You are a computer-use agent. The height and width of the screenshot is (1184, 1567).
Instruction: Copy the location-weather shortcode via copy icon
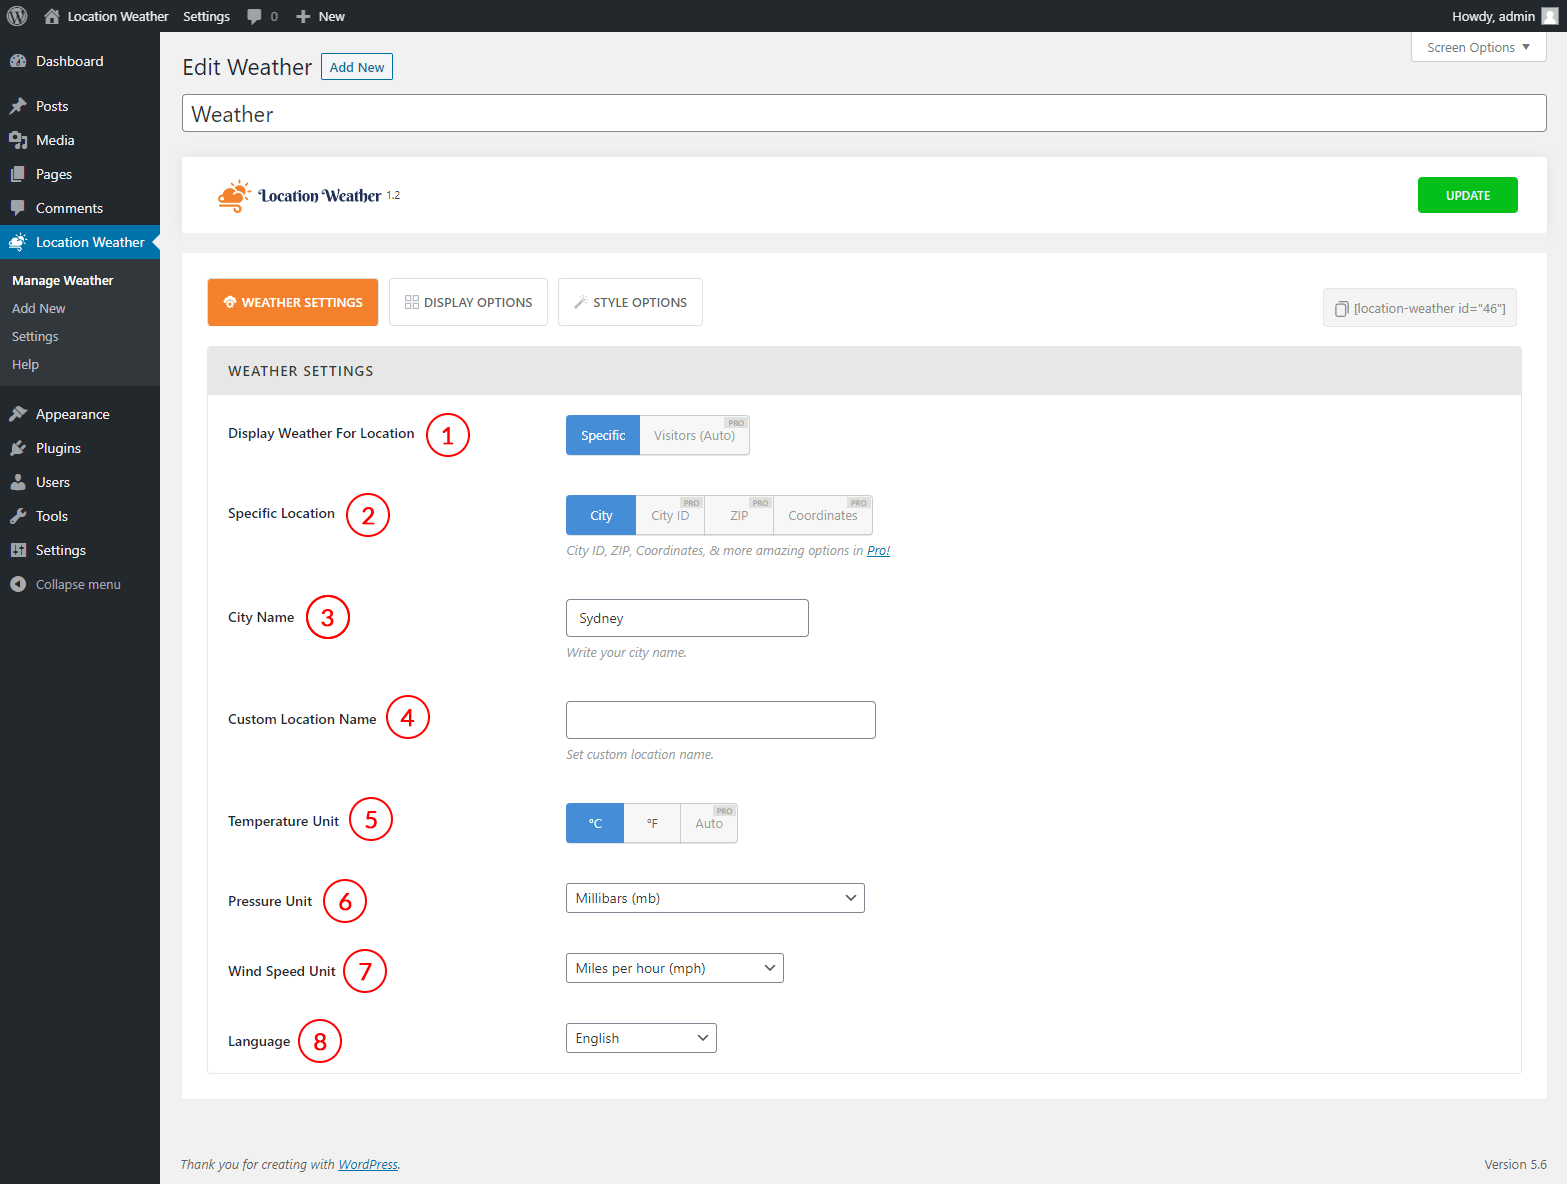pyautogui.click(x=1342, y=309)
